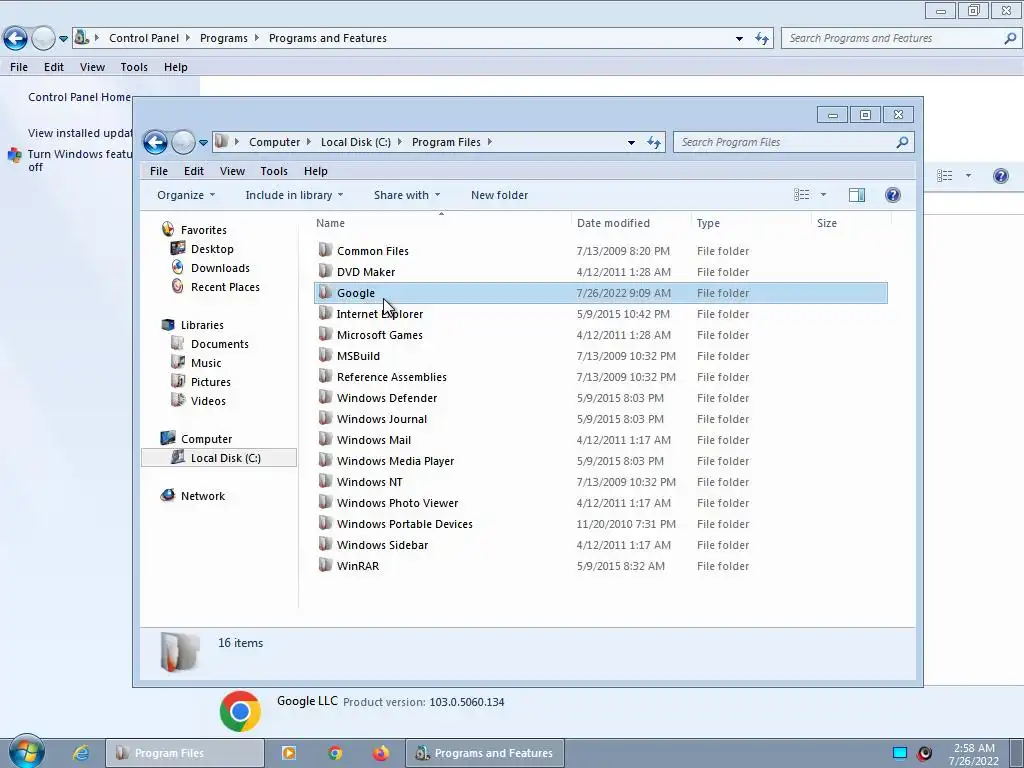Open the Organize dropdown

point(185,195)
